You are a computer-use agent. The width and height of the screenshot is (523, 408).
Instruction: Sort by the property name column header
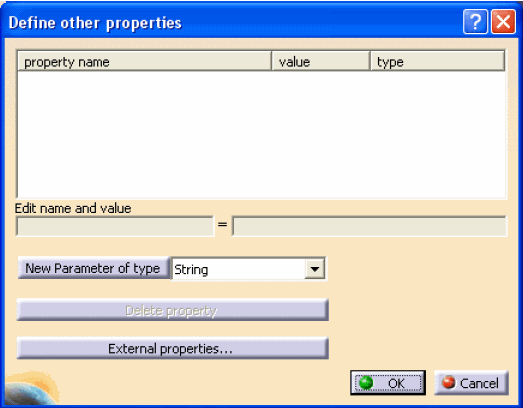point(144,61)
